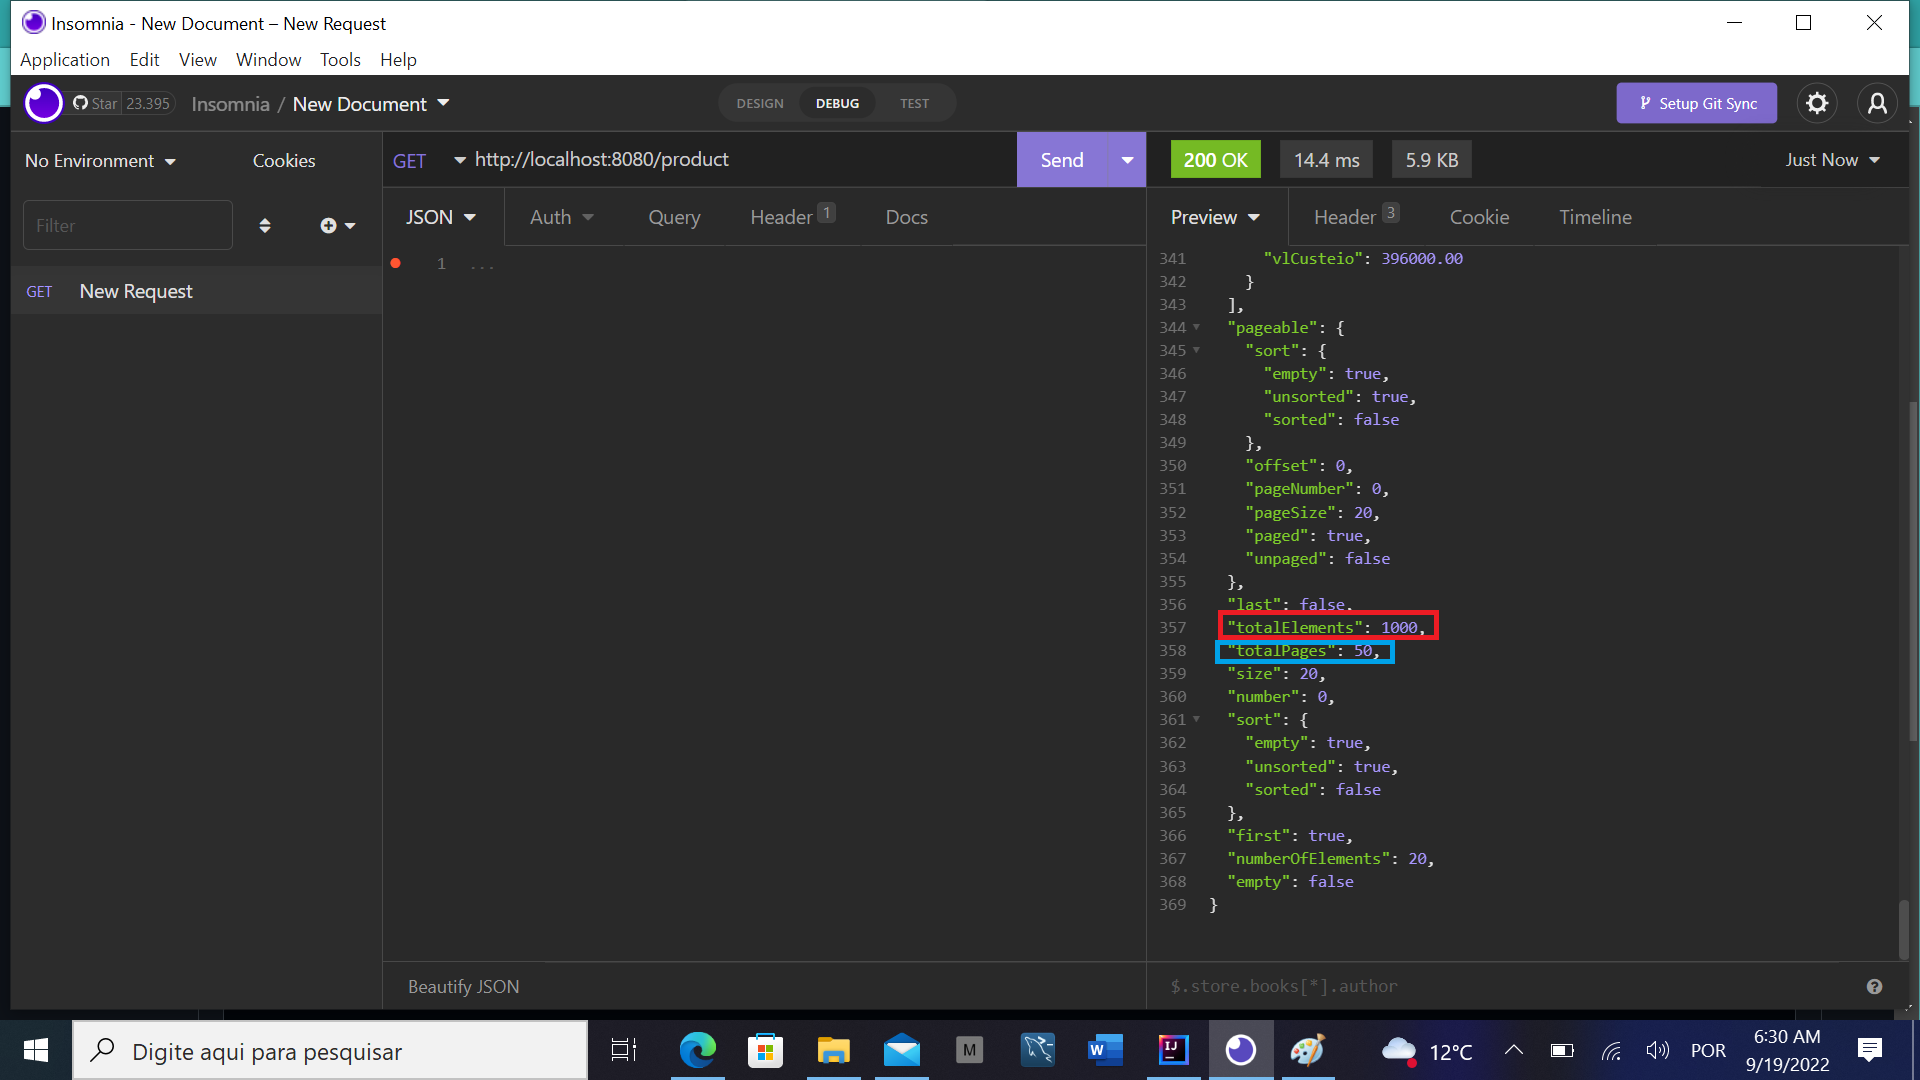
Task: Click the Setup Git Sync button
Action: click(x=1696, y=103)
